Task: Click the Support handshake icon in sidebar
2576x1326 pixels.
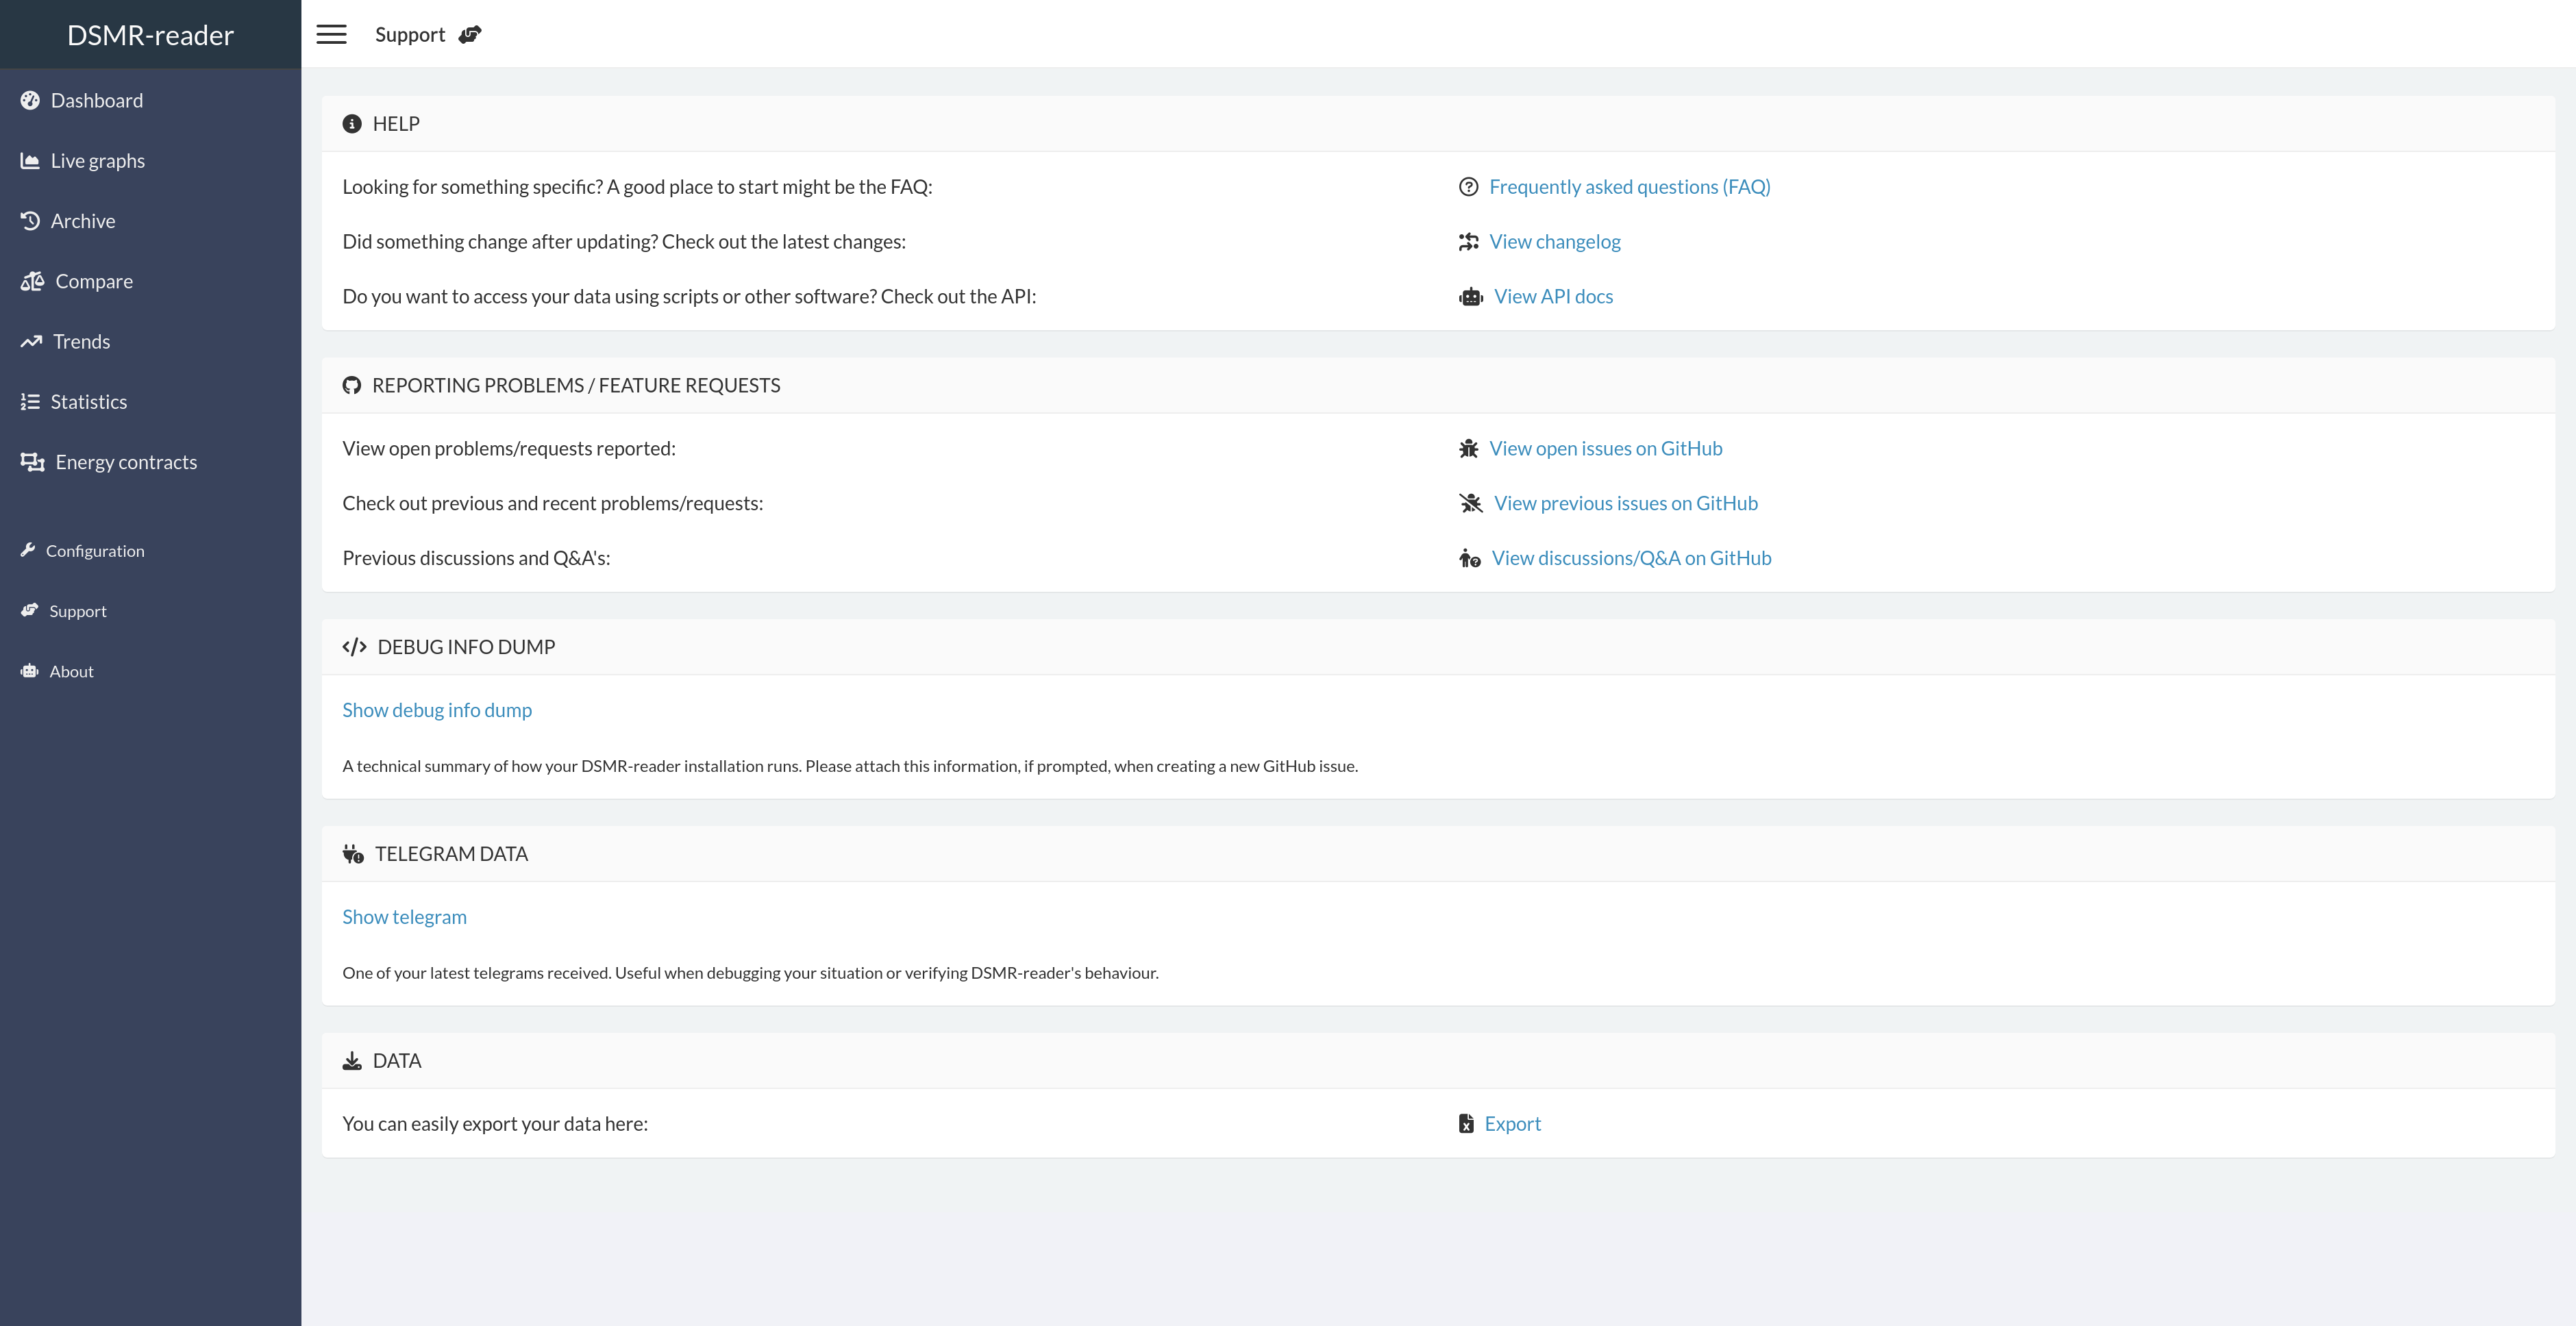Action: pos(30,610)
